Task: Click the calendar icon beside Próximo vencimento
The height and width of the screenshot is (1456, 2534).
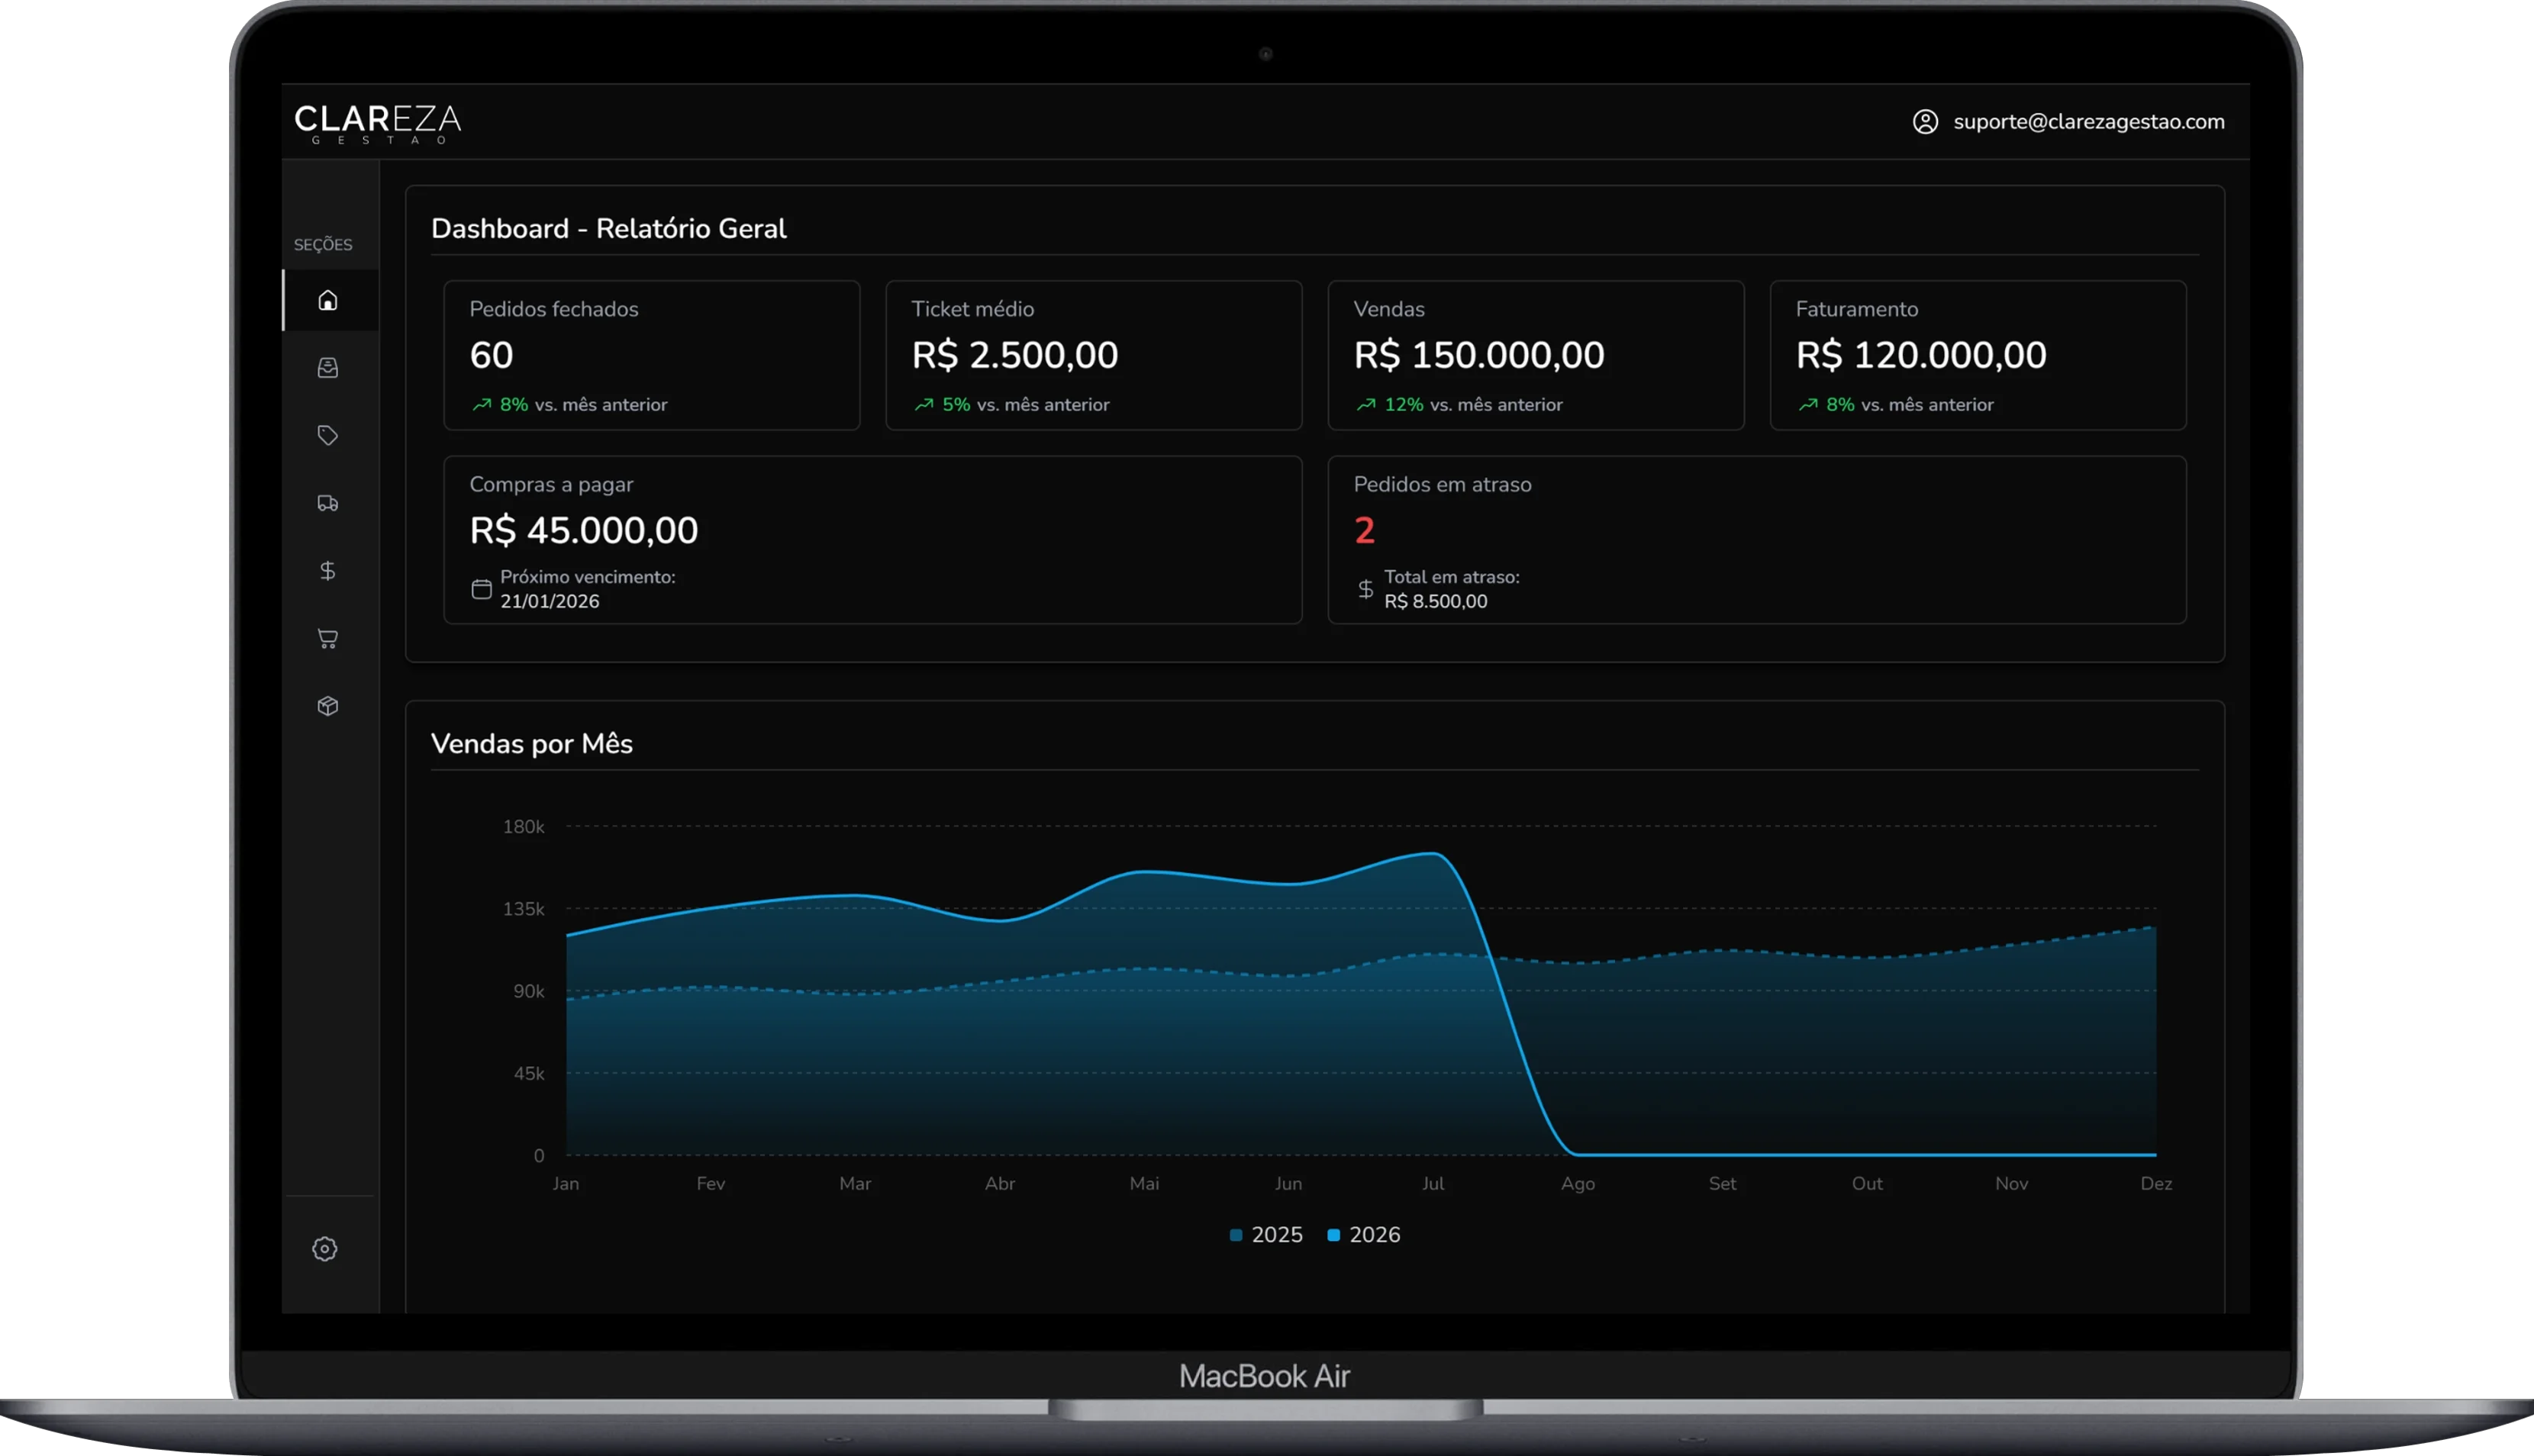Action: [x=481, y=589]
